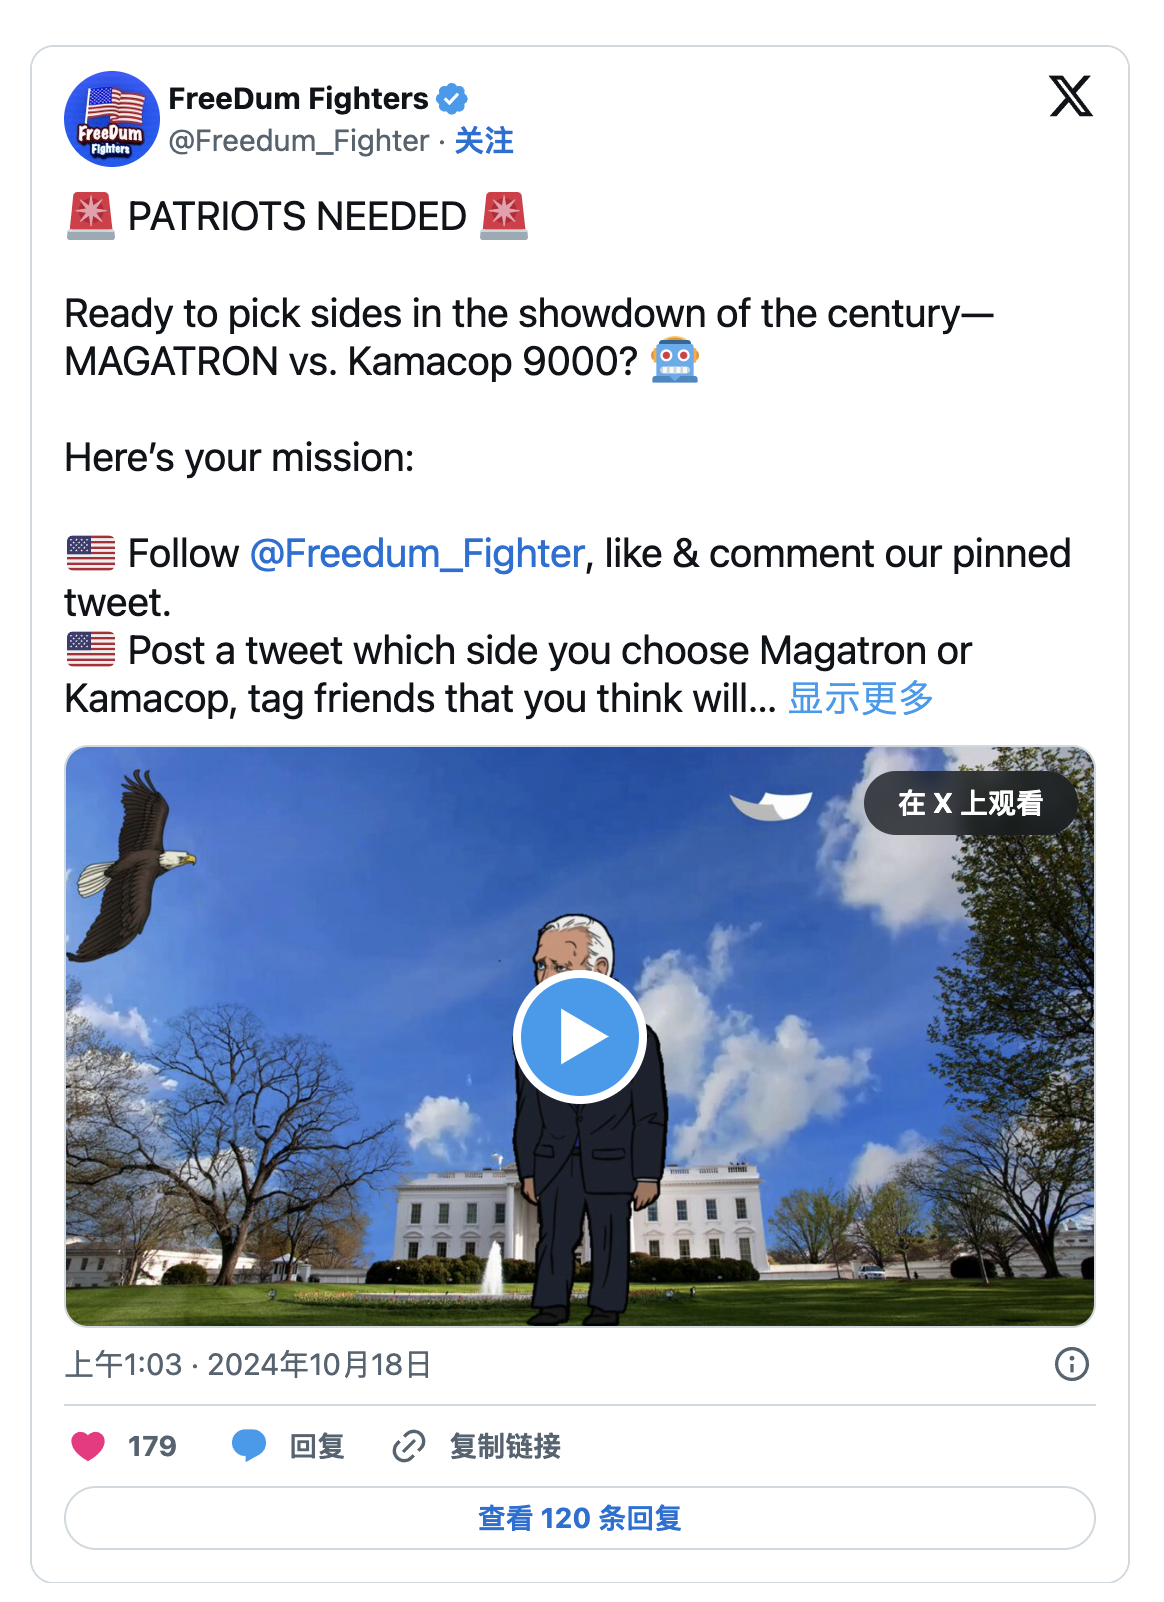Viewport: 1164px width, 1602px height.
Task: Play the embedded video
Action: [x=580, y=1037]
